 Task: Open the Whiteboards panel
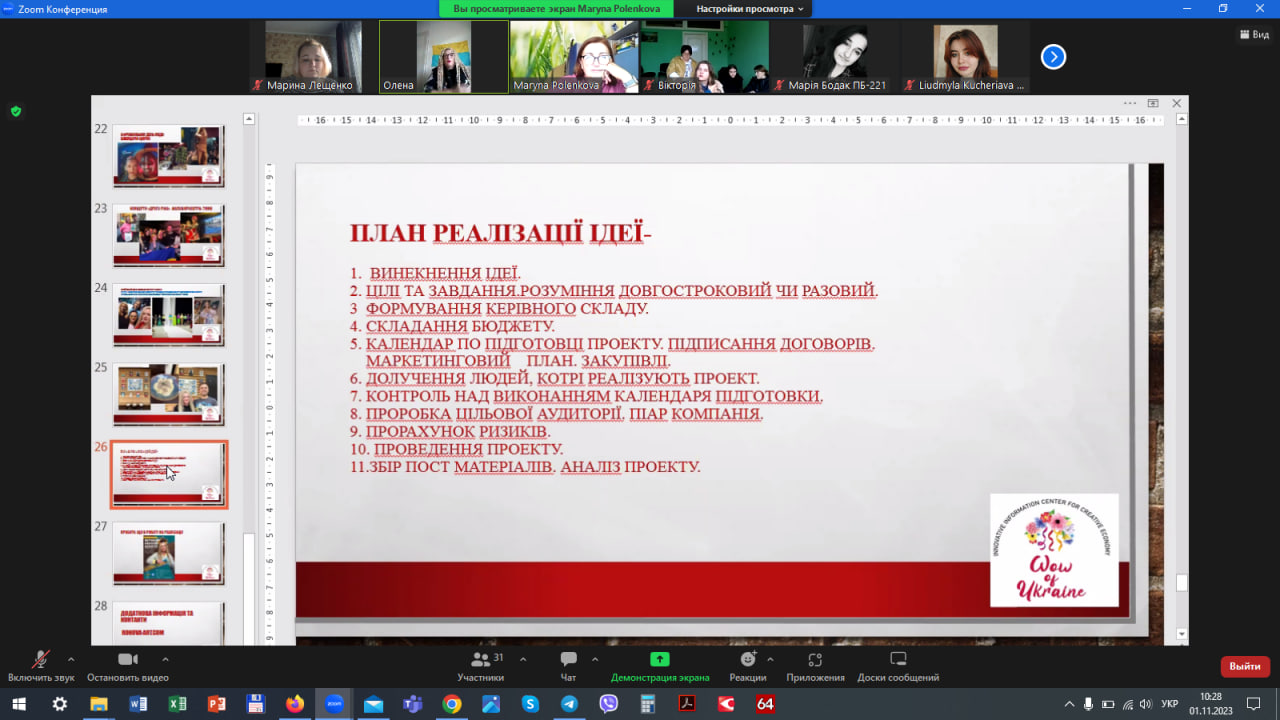click(897, 666)
